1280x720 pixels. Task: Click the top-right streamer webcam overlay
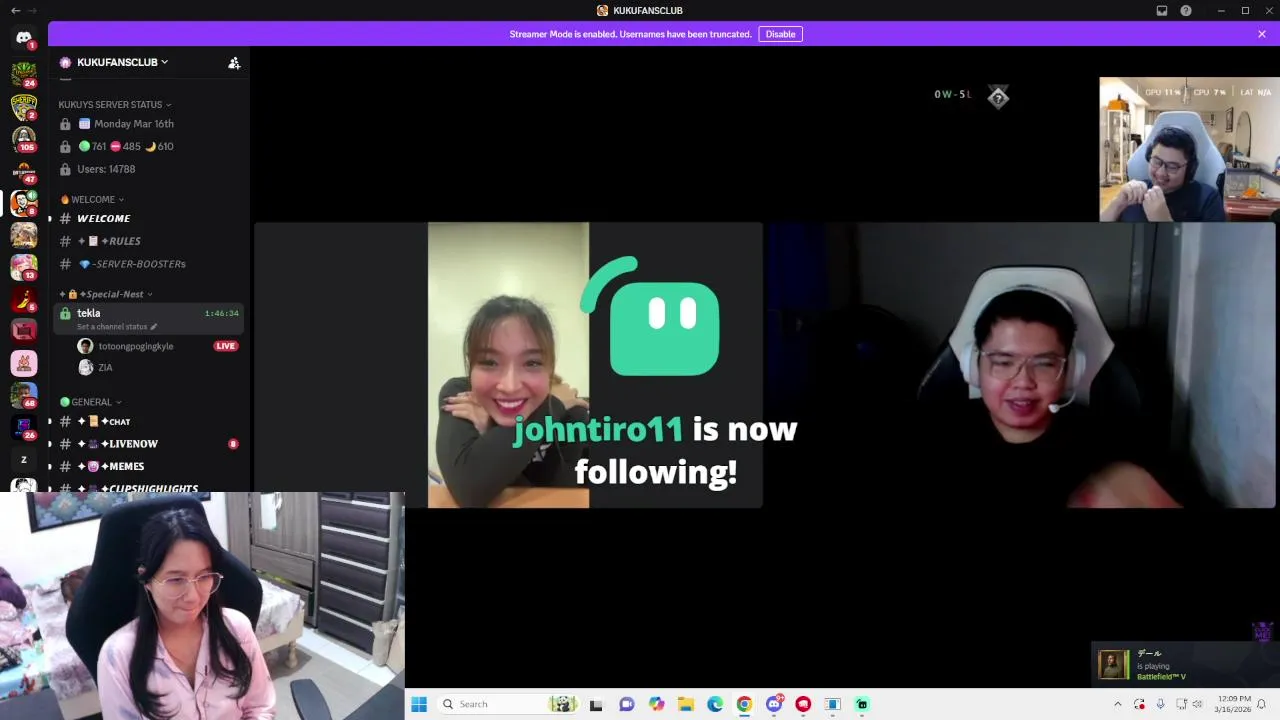click(x=1189, y=149)
